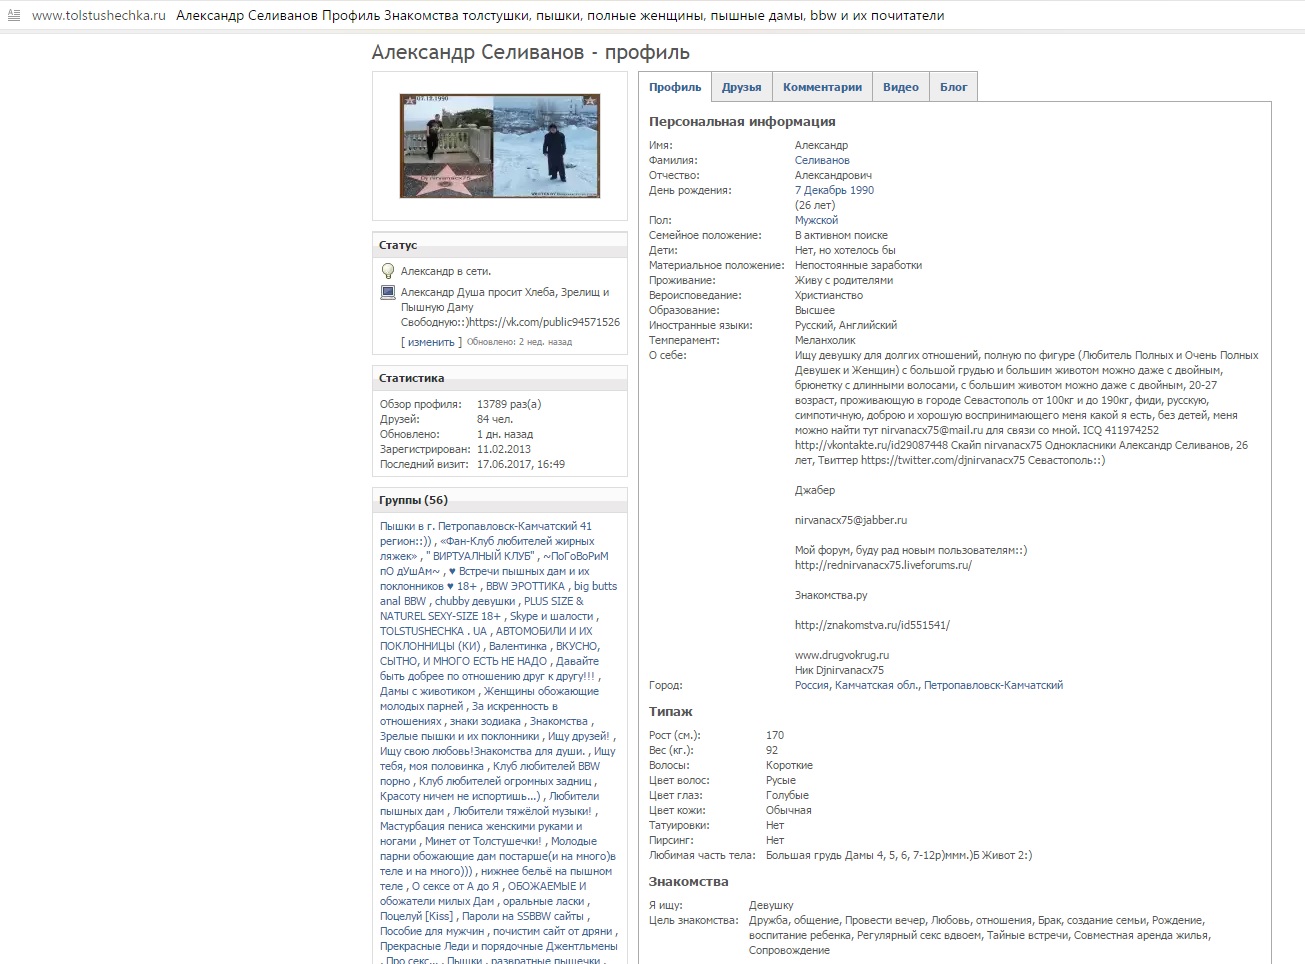Click the Знакомства section heading
This screenshot has width=1305, height=964.
pos(688,882)
